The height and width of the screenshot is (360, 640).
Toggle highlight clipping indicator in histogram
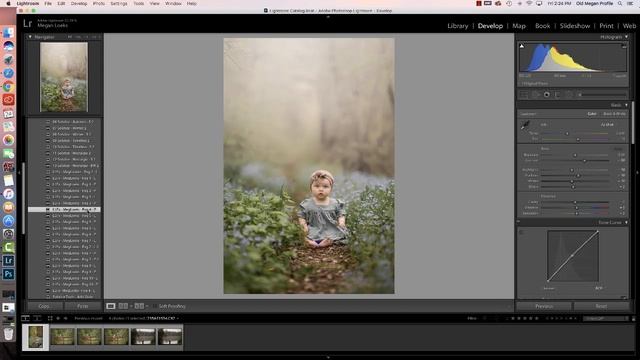[x=624, y=46]
